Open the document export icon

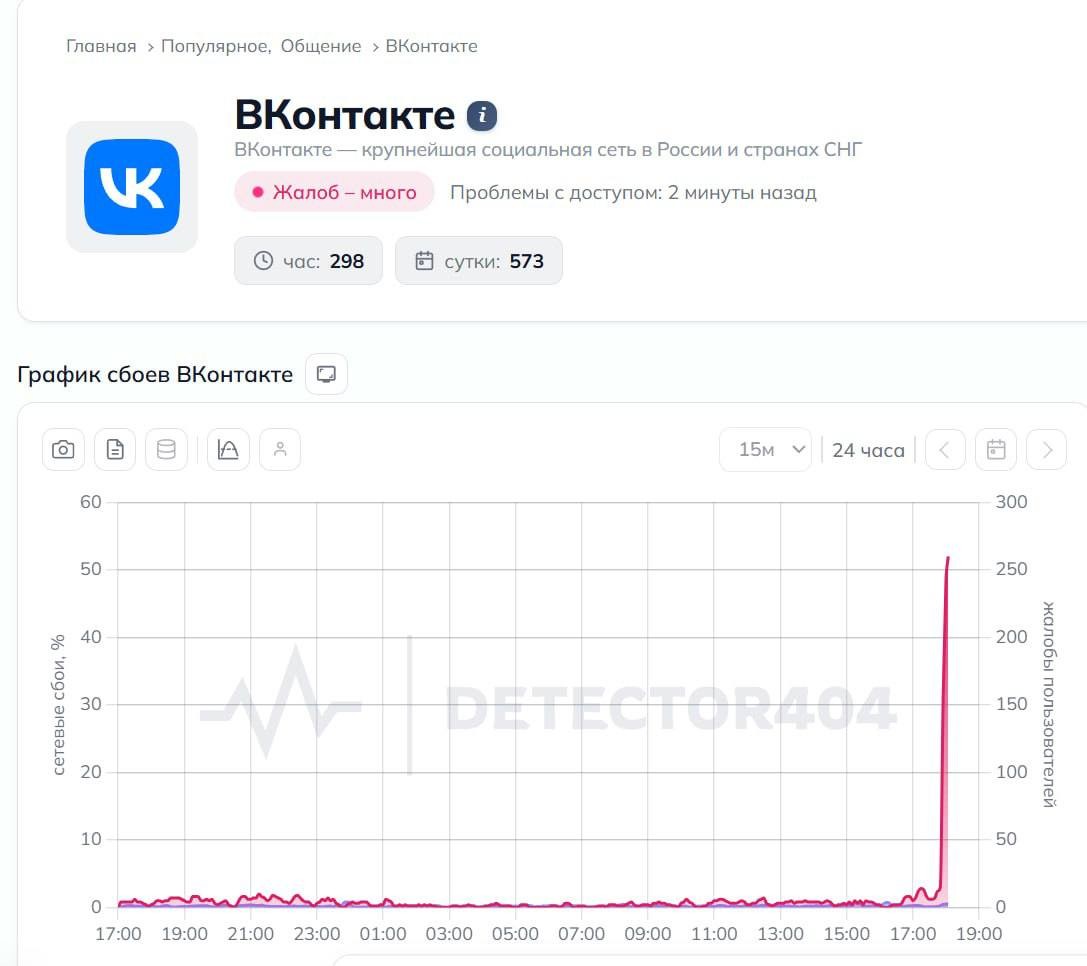pyautogui.click(x=115, y=449)
